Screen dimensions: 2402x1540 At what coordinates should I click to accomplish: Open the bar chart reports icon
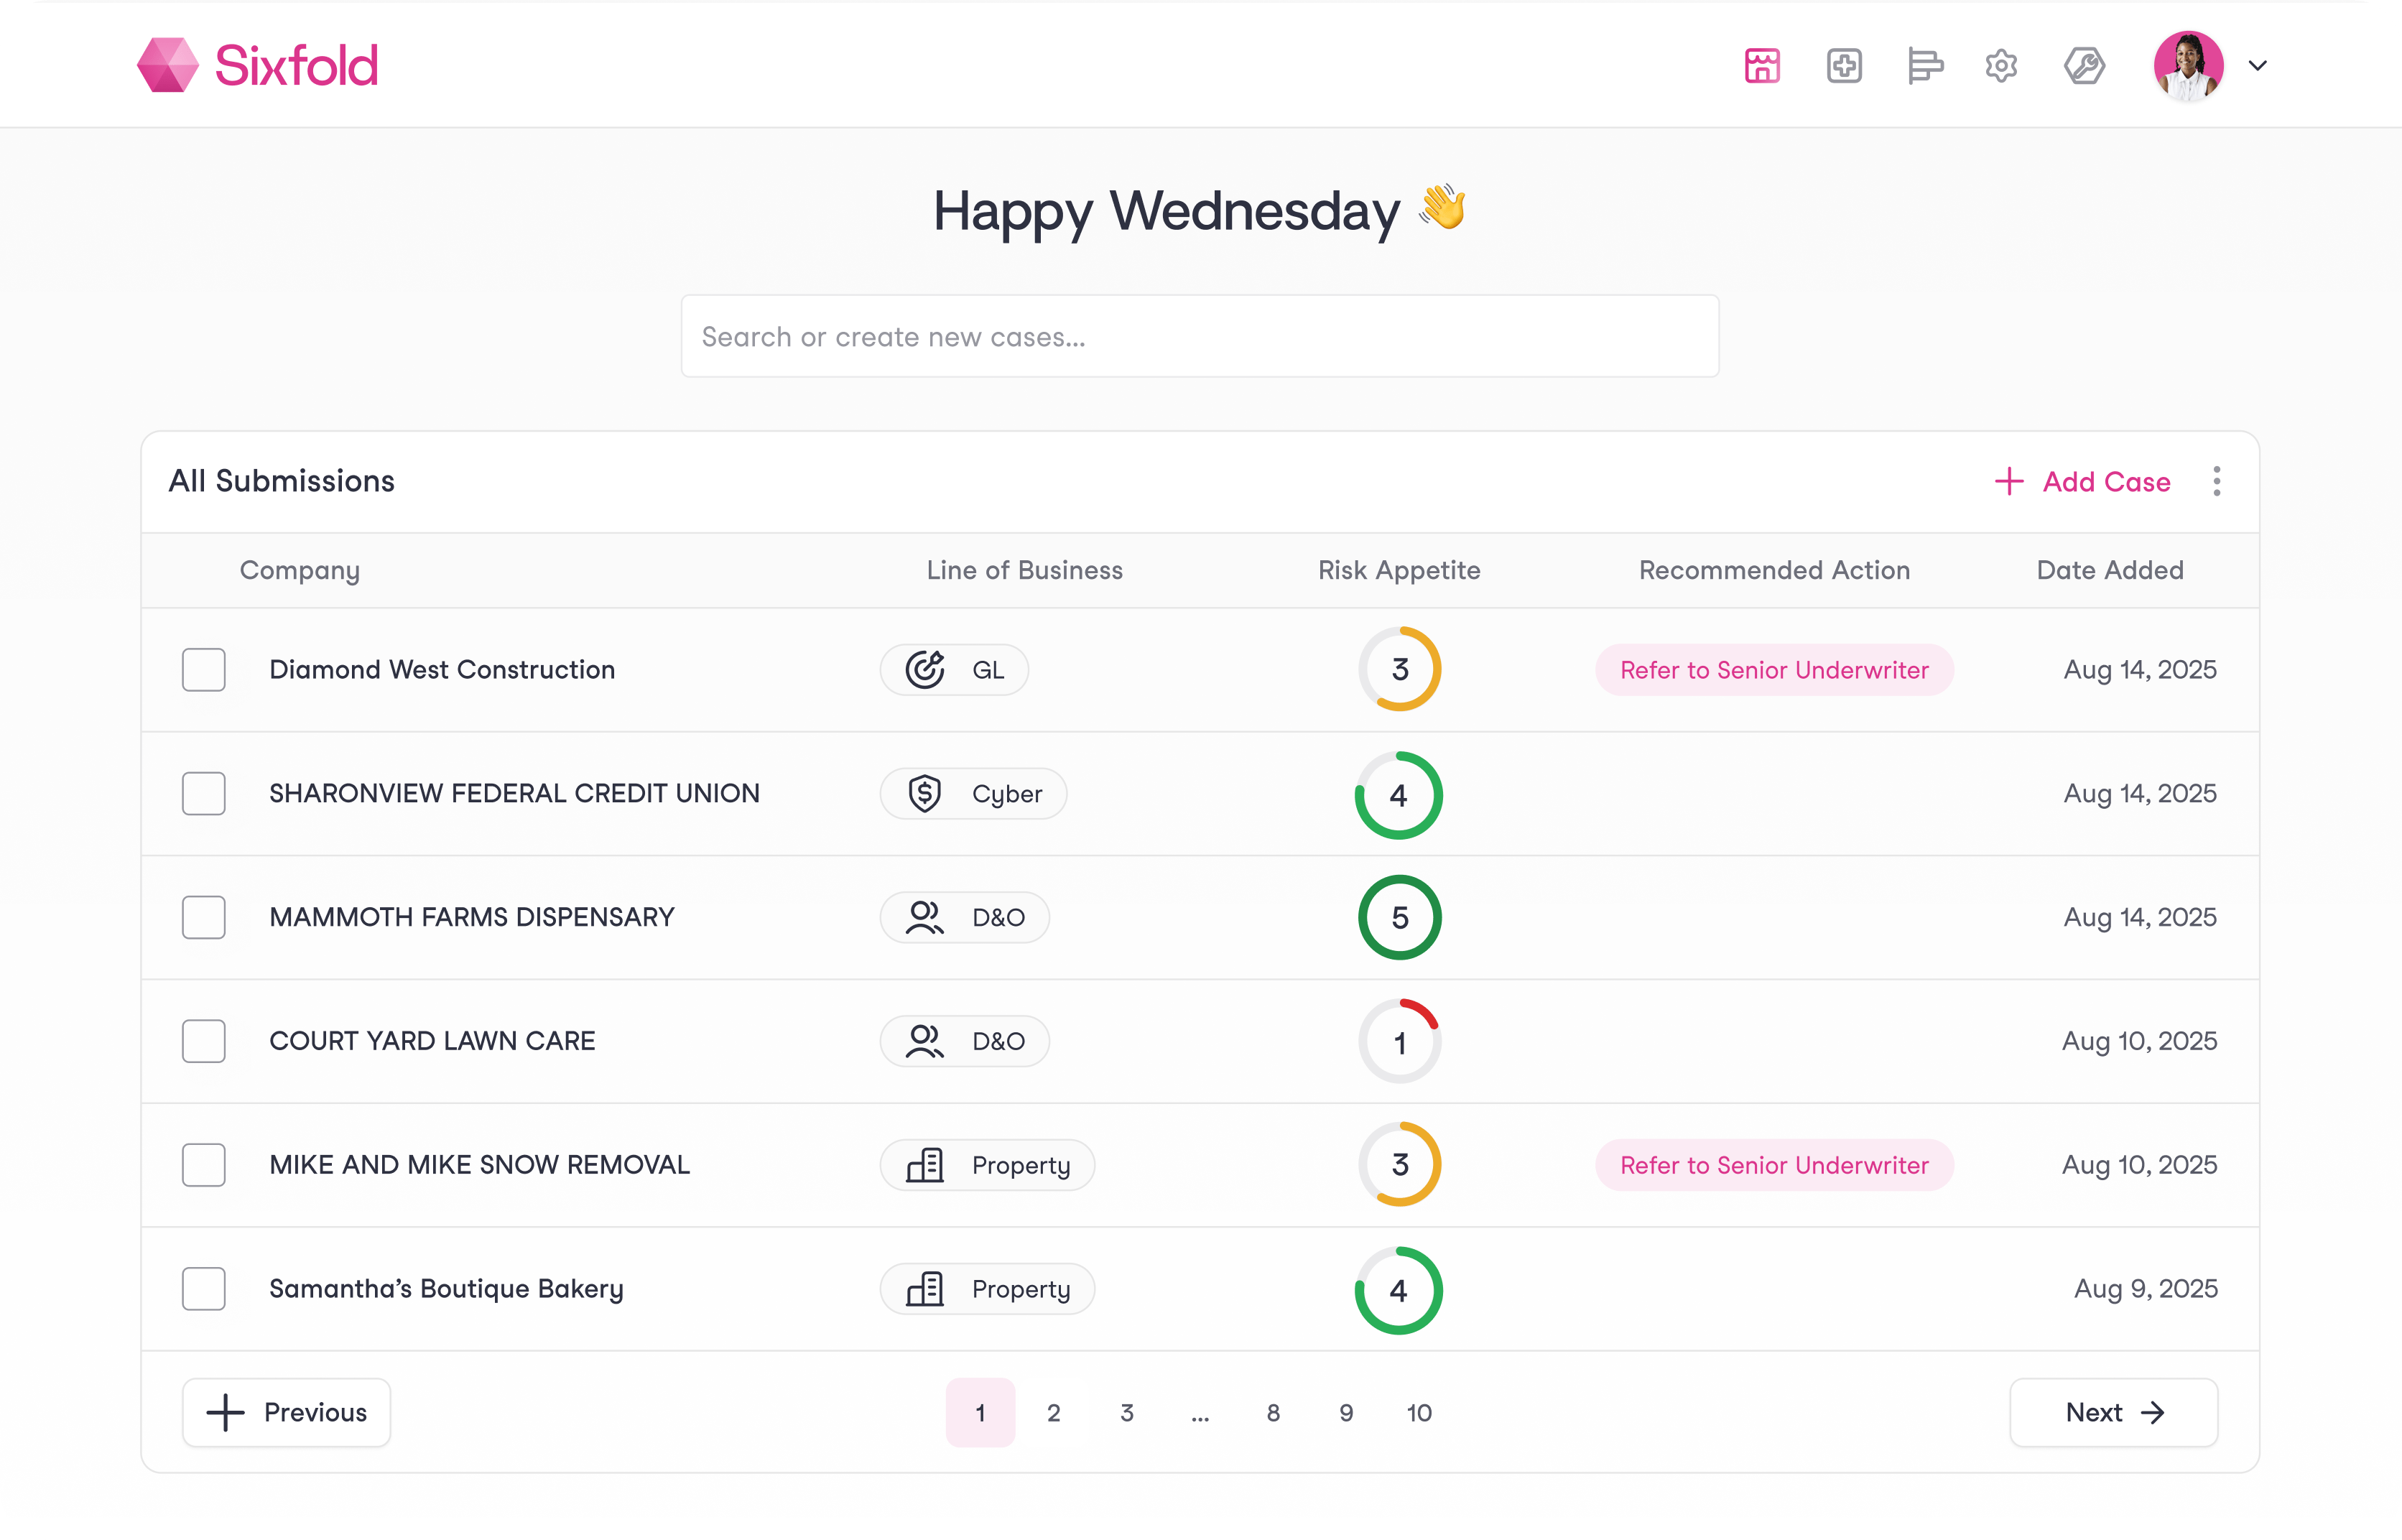(x=1924, y=66)
